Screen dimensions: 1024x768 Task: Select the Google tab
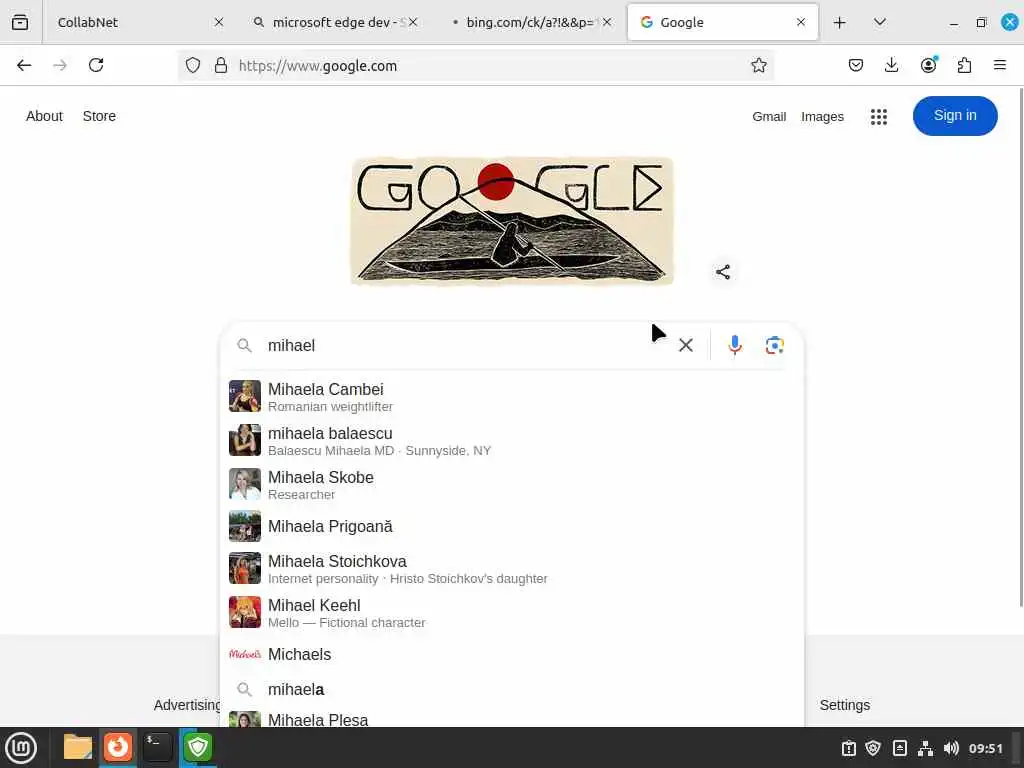coord(722,22)
